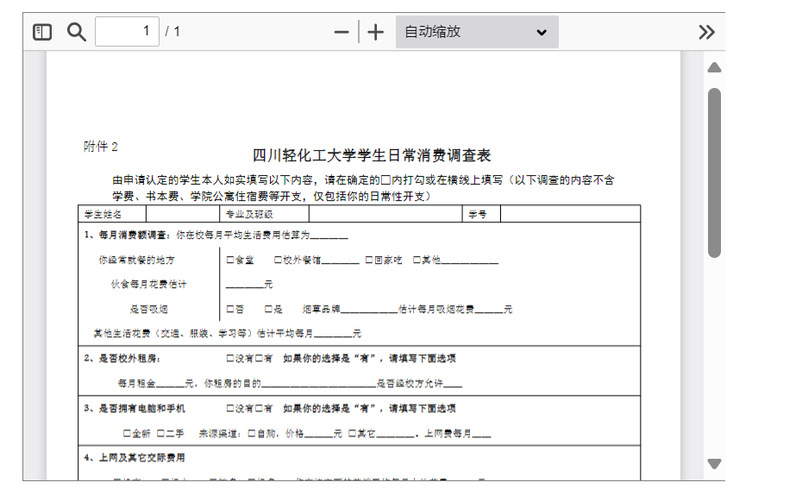Zoom in with the plus button
This screenshot has width=799, height=495.
[x=376, y=32]
